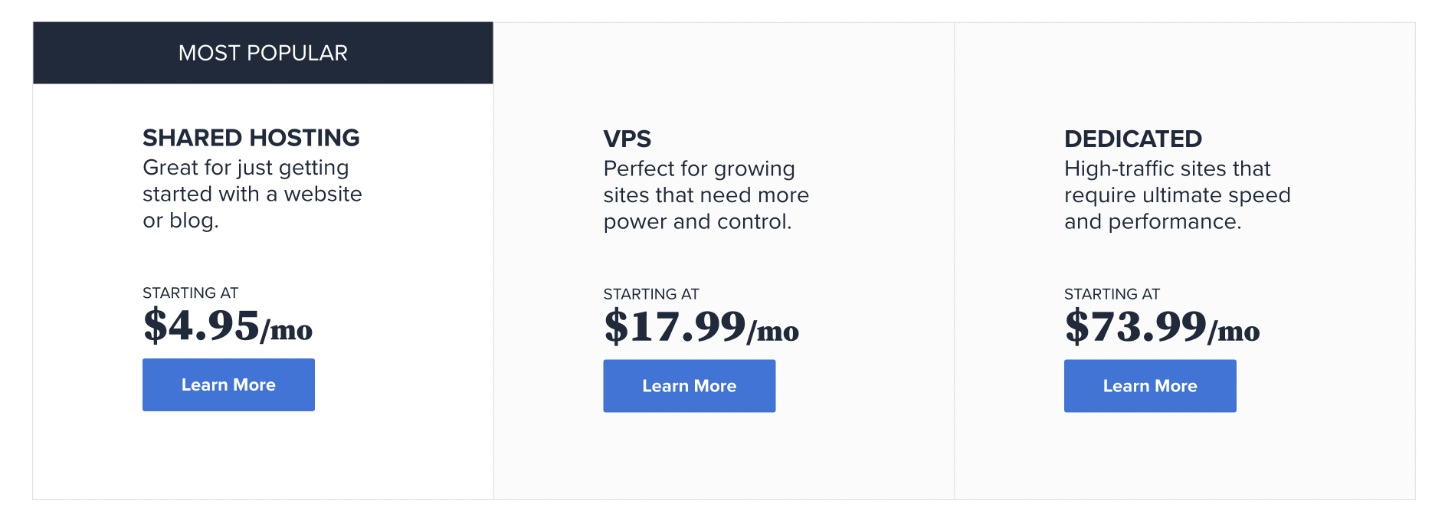The image size is (1440, 525).
Task: Click the $4.95 price text
Action: [x=200, y=325]
